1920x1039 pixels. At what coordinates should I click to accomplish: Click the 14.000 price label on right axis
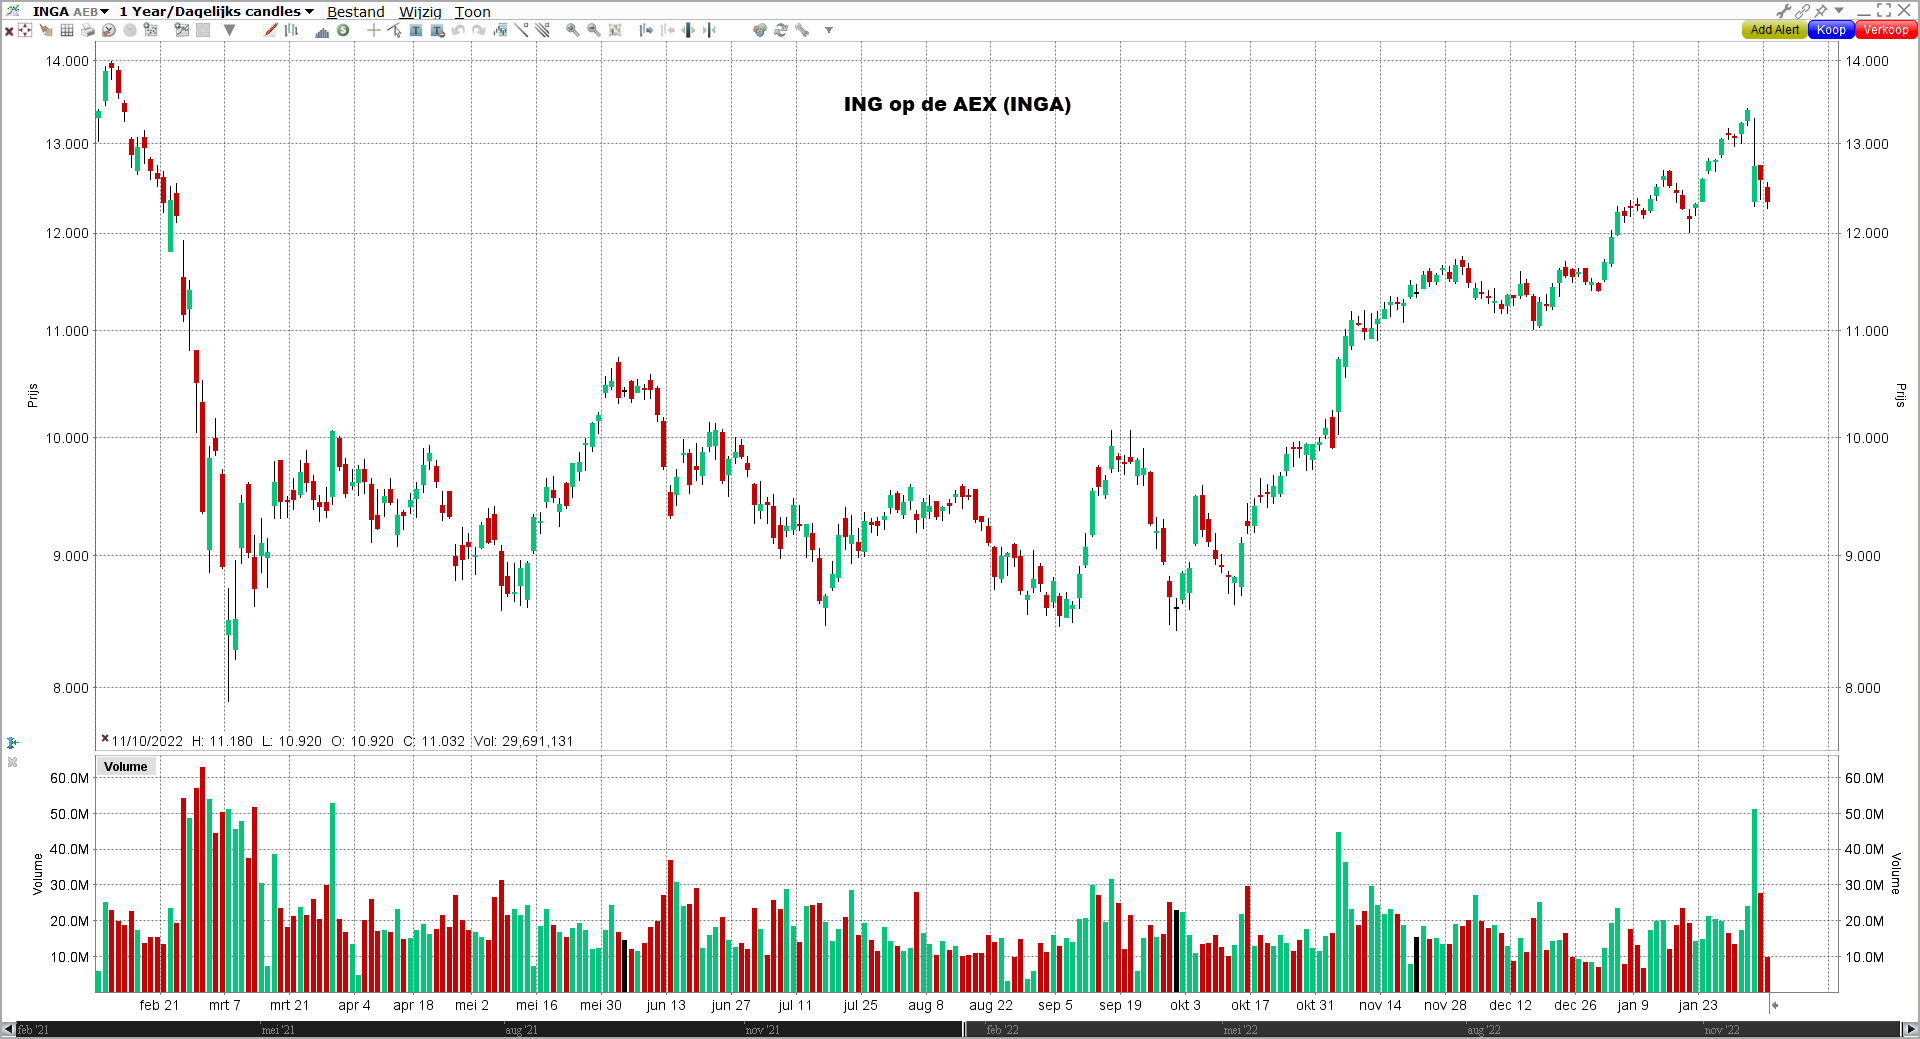click(1867, 61)
